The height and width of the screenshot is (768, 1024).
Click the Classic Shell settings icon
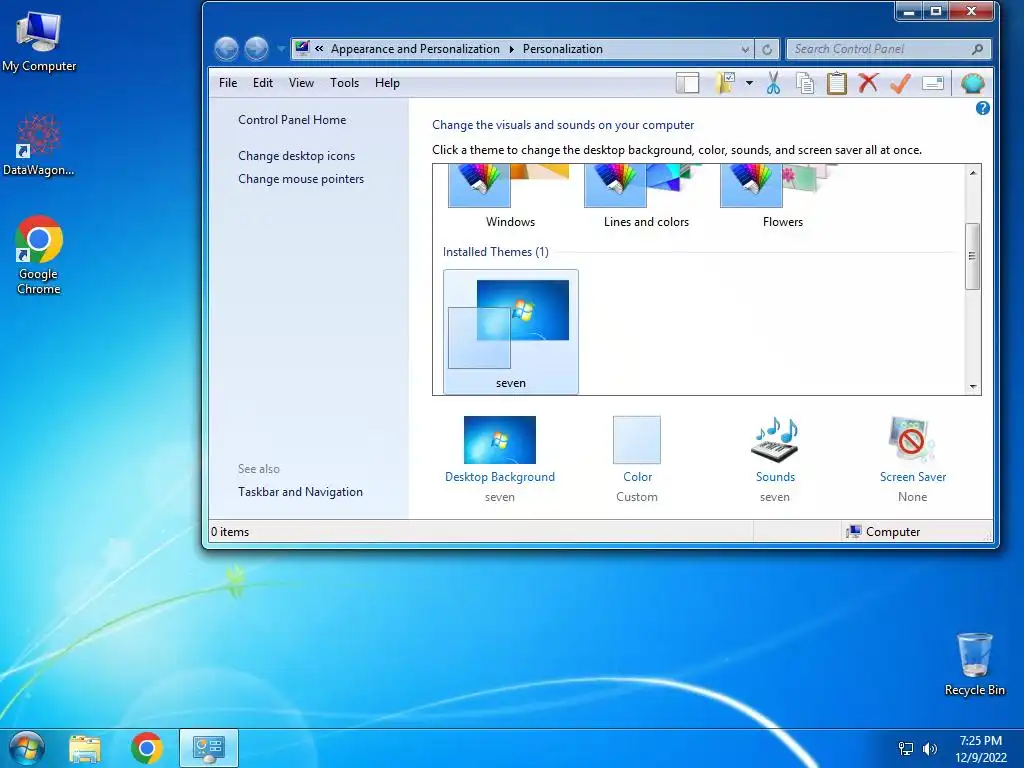click(972, 83)
